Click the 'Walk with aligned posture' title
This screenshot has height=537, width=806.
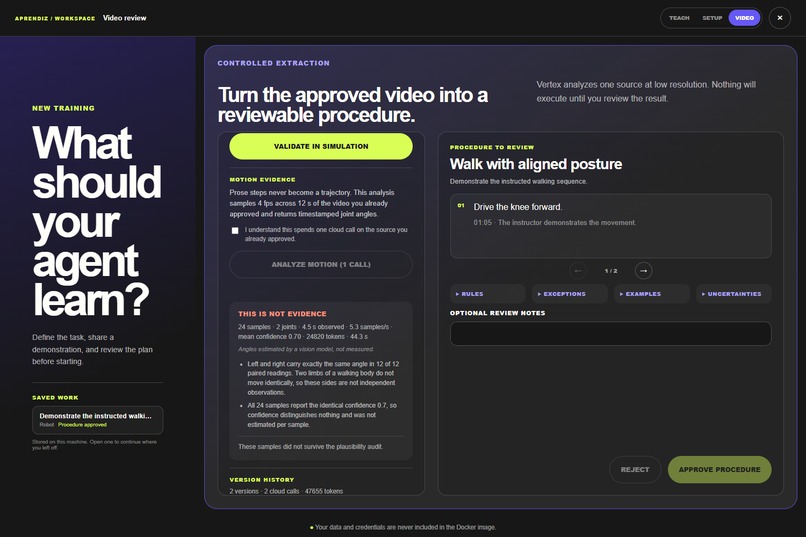[536, 164]
